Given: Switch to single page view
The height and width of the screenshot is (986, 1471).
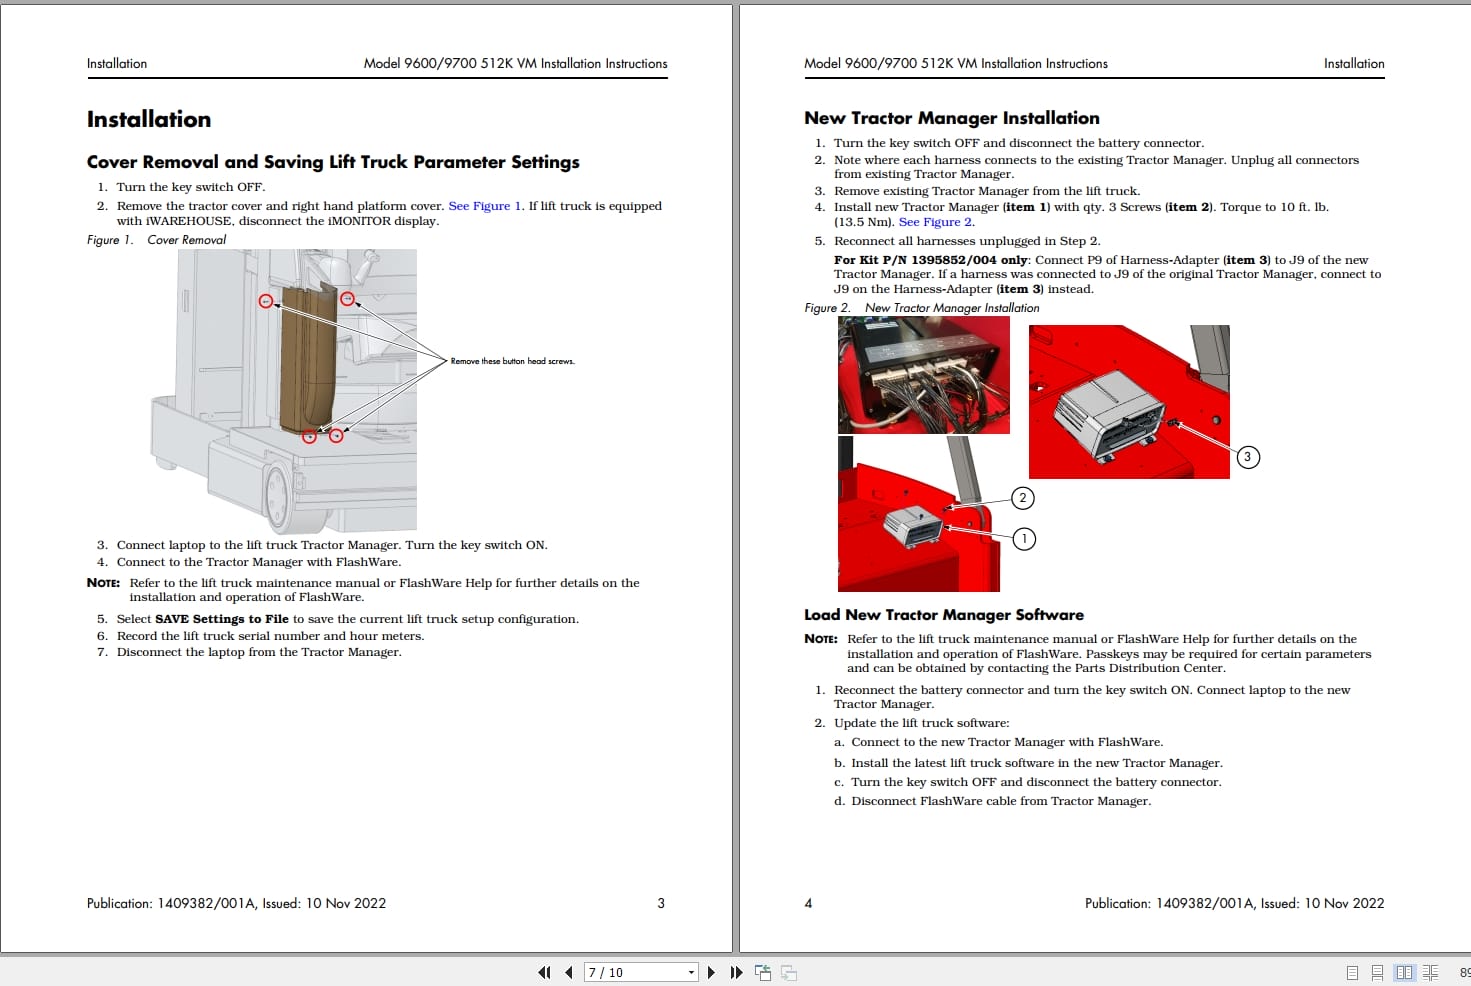Looking at the screenshot, I should 1352,972.
